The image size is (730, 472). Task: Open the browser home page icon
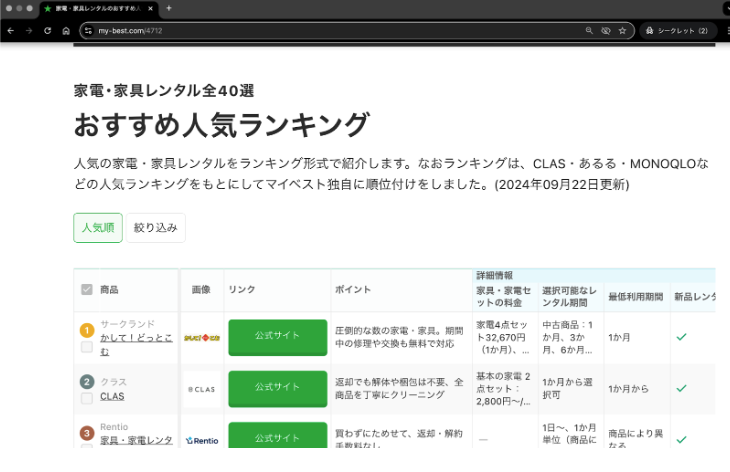coord(66,31)
